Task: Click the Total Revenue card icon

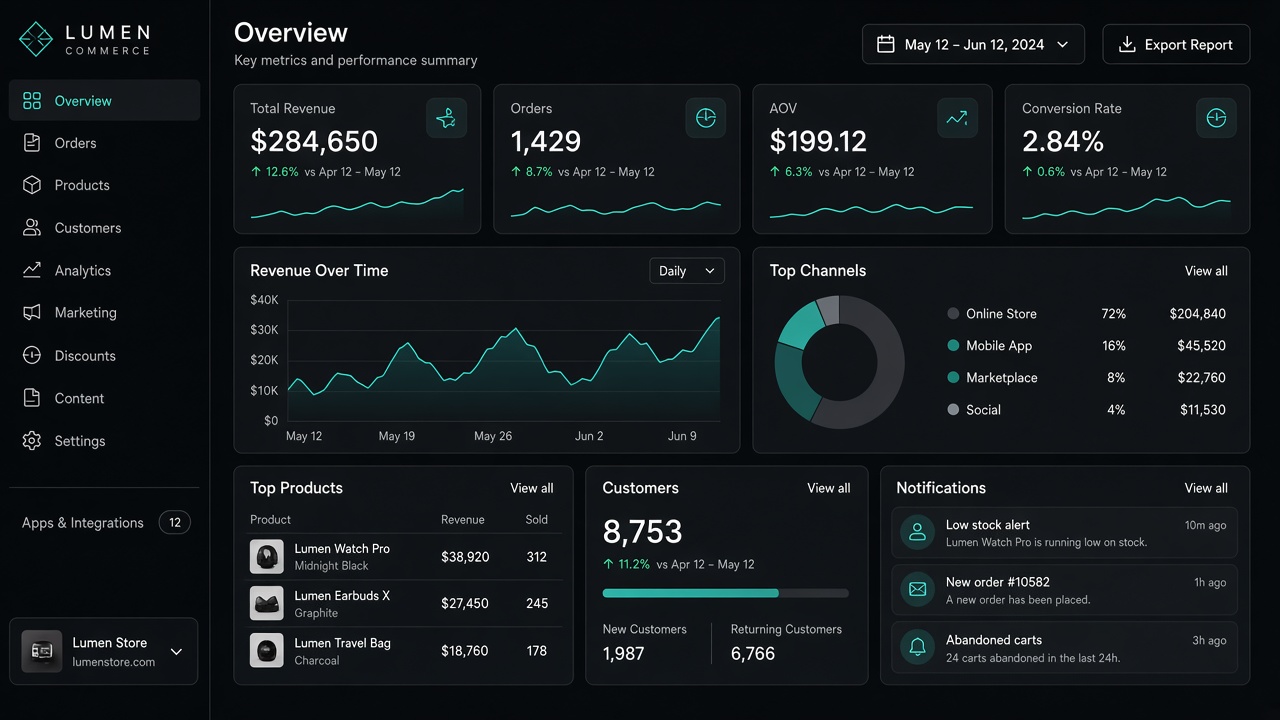Action: [x=446, y=118]
